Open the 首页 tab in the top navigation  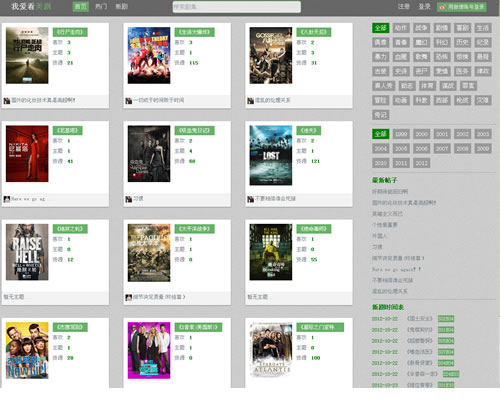(x=81, y=6)
